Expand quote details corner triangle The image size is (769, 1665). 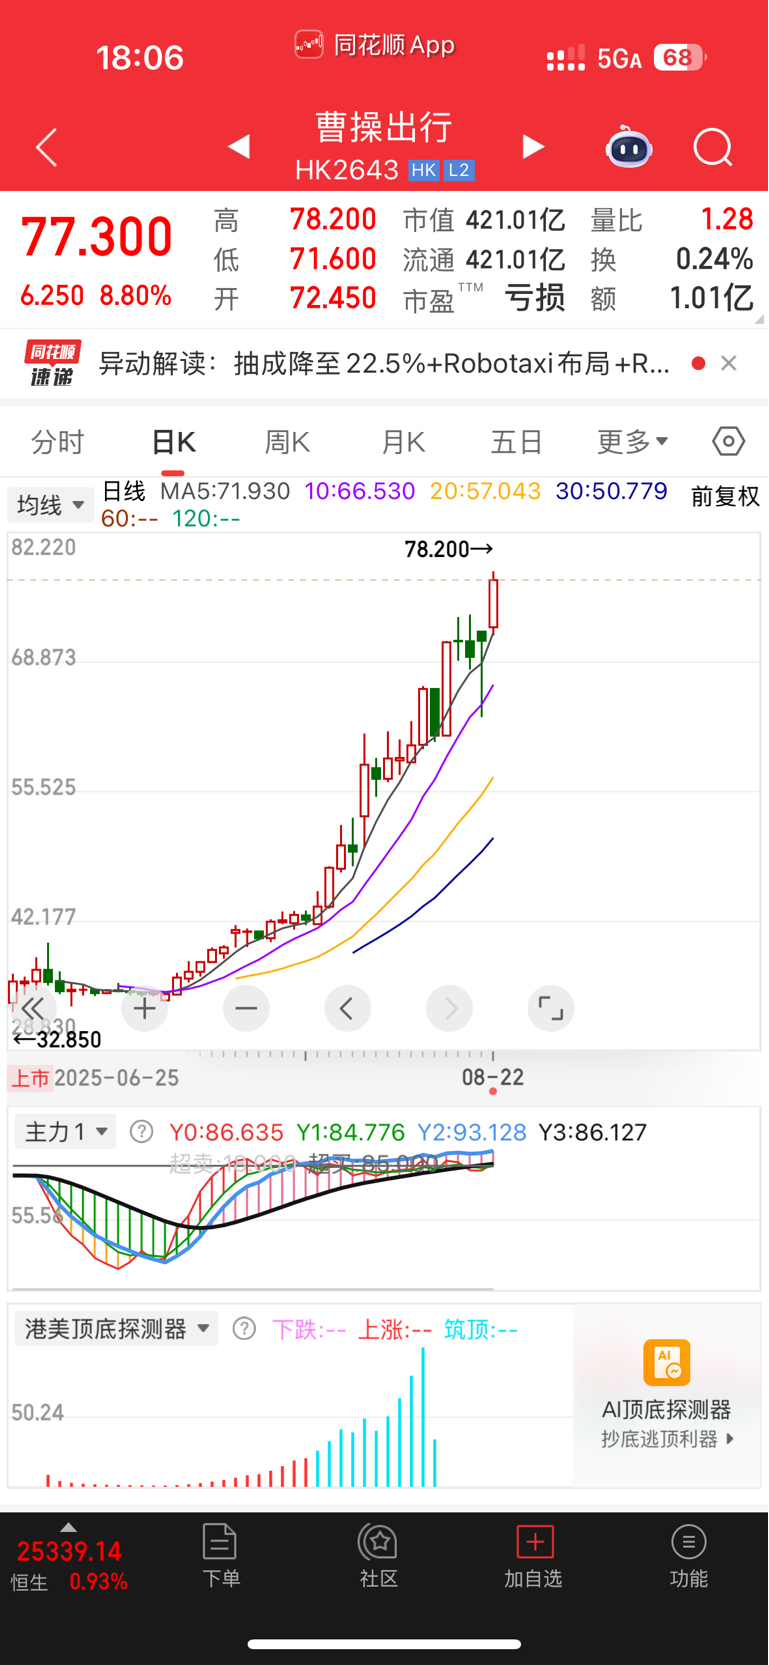coord(760,319)
